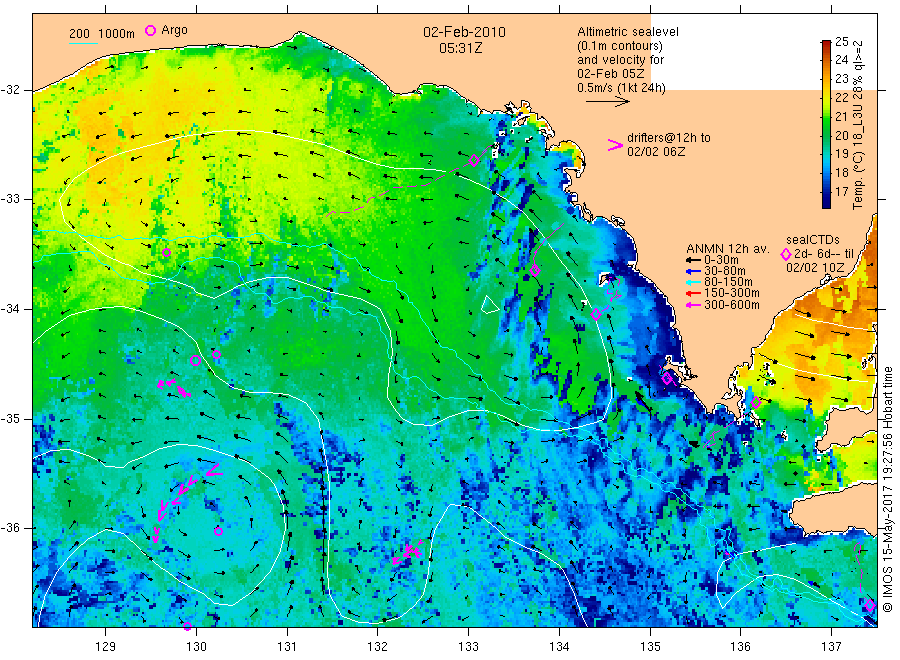The width and height of the screenshot is (900, 660).
Task: Click the seal CTD diamond in the bottom-right corner
Action: pos(870,605)
